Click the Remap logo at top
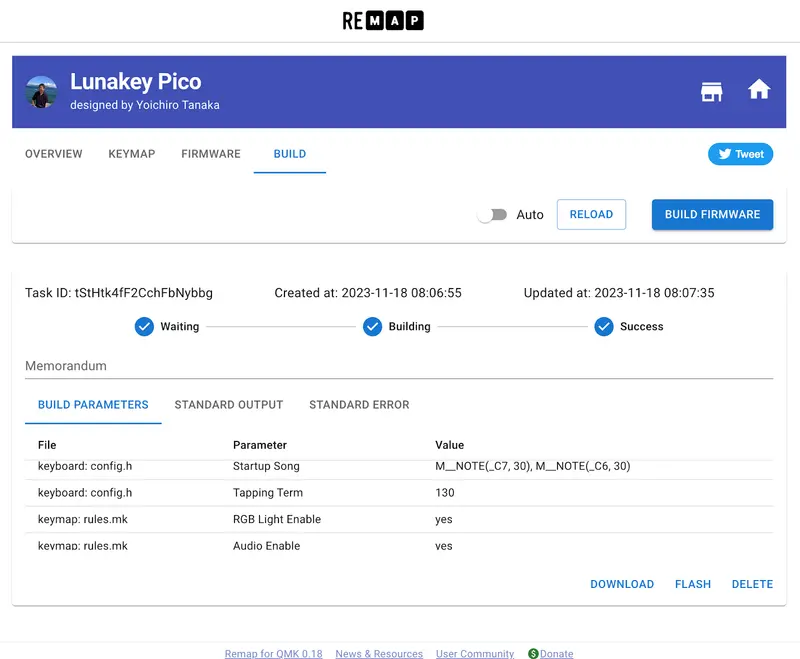Image resolution: width=800 pixels, height=659 pixels. click(x=383, y=21)
